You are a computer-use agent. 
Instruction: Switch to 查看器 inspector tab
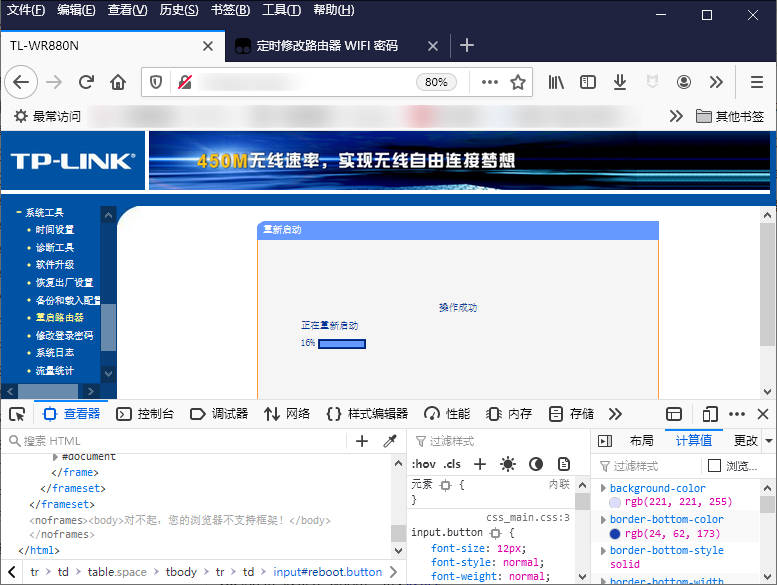[72, 414]
